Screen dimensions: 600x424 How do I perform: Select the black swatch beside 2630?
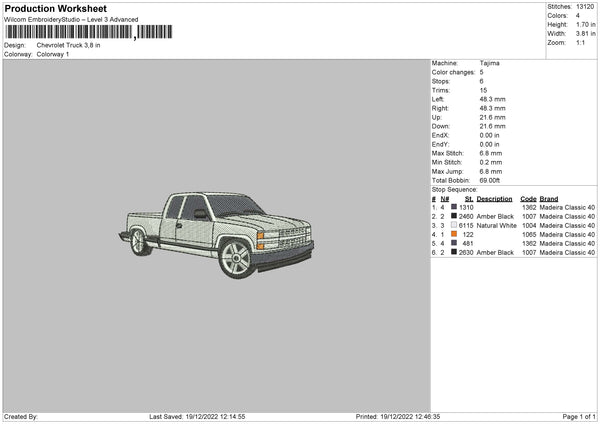(x=454, y=252)
